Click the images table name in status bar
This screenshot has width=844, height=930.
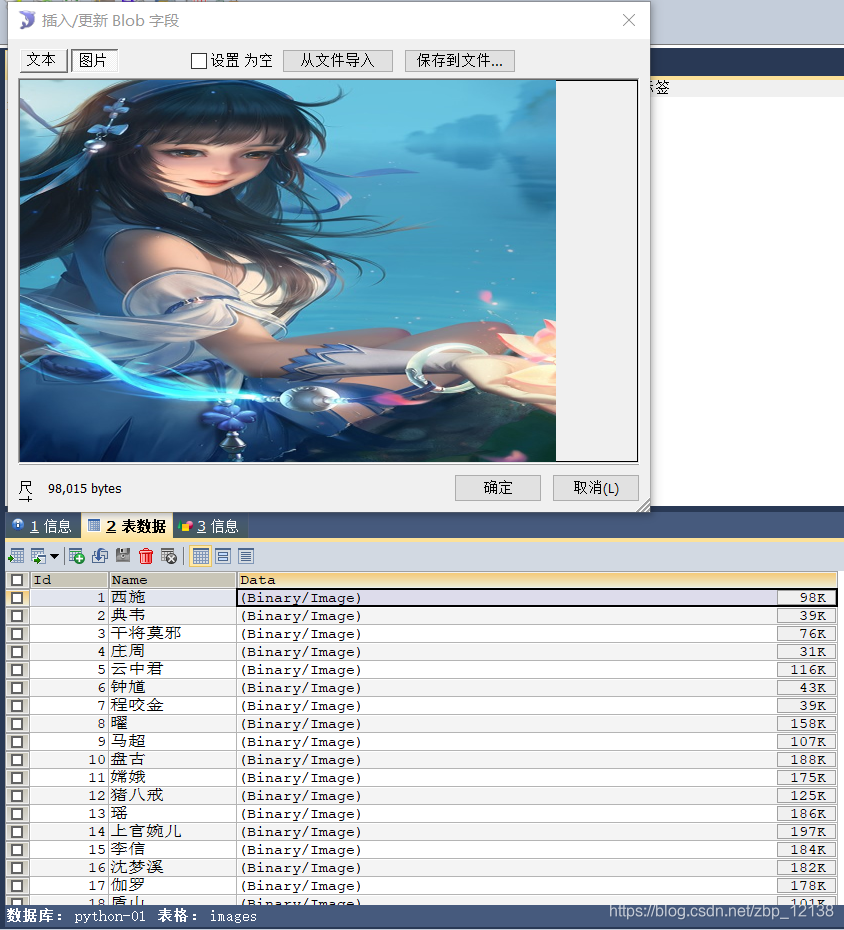(233, 916)
